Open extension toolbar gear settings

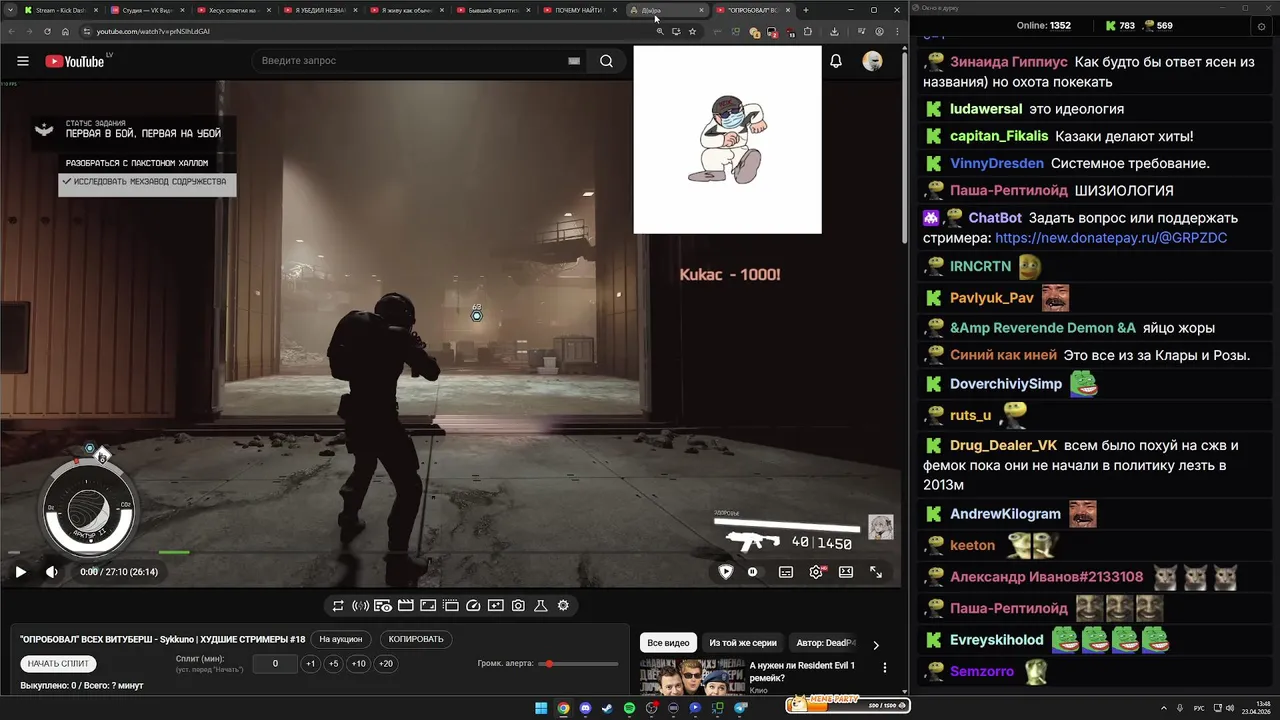tap(563, 605)
